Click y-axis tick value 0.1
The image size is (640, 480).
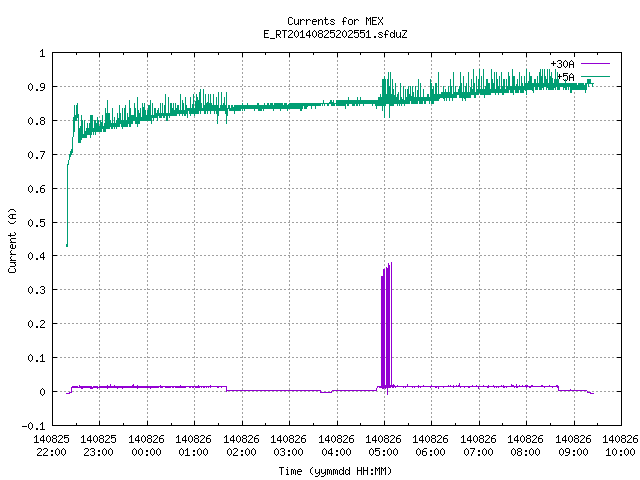tap(36, 358)
